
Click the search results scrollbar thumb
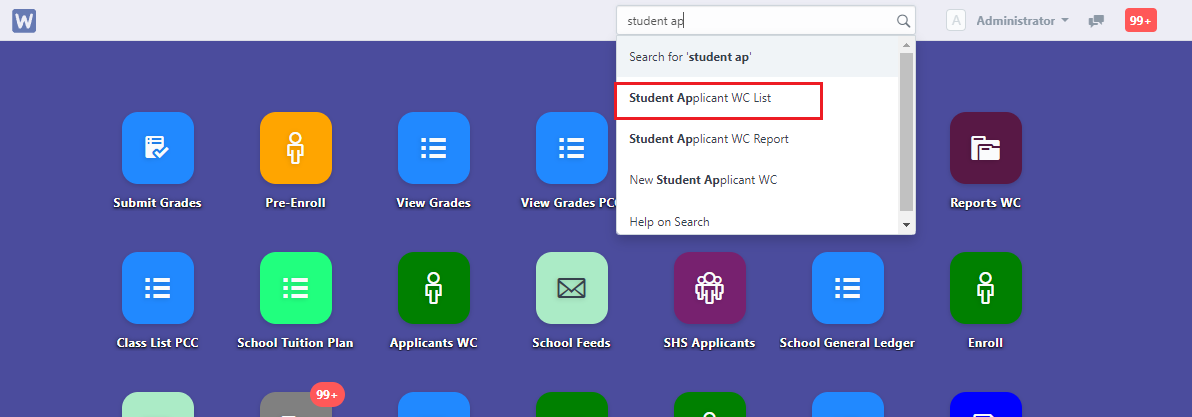(906, 132)
